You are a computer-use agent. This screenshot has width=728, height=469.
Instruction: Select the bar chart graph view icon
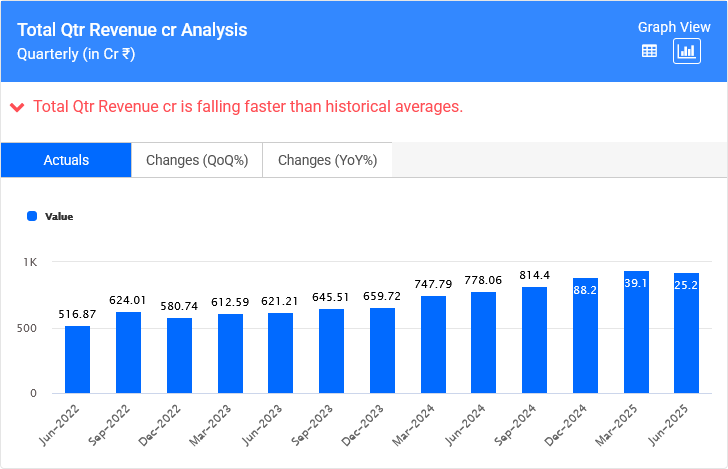[x=687, y=51]
